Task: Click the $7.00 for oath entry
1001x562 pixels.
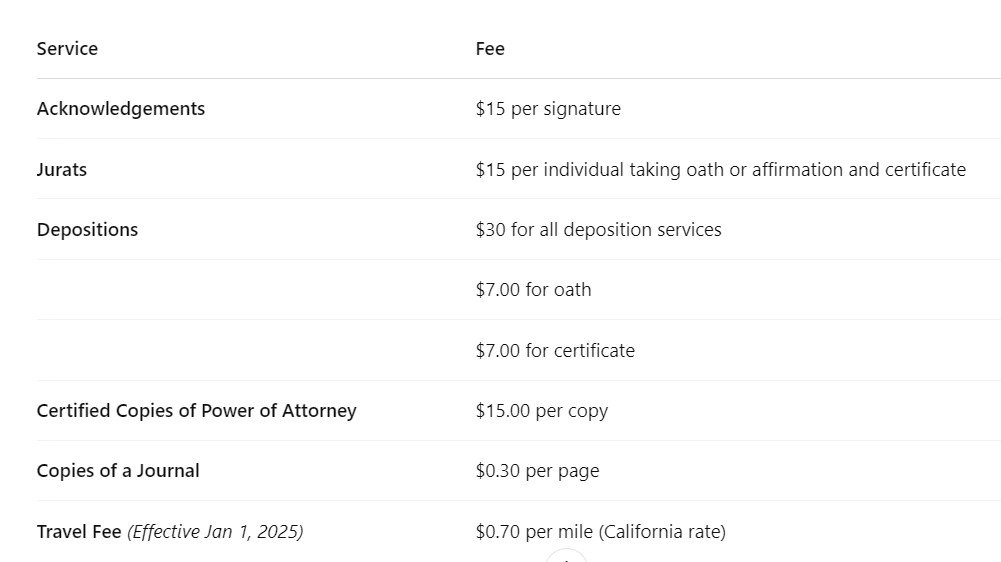Action: pyautogui.click(x=533, y=290)
